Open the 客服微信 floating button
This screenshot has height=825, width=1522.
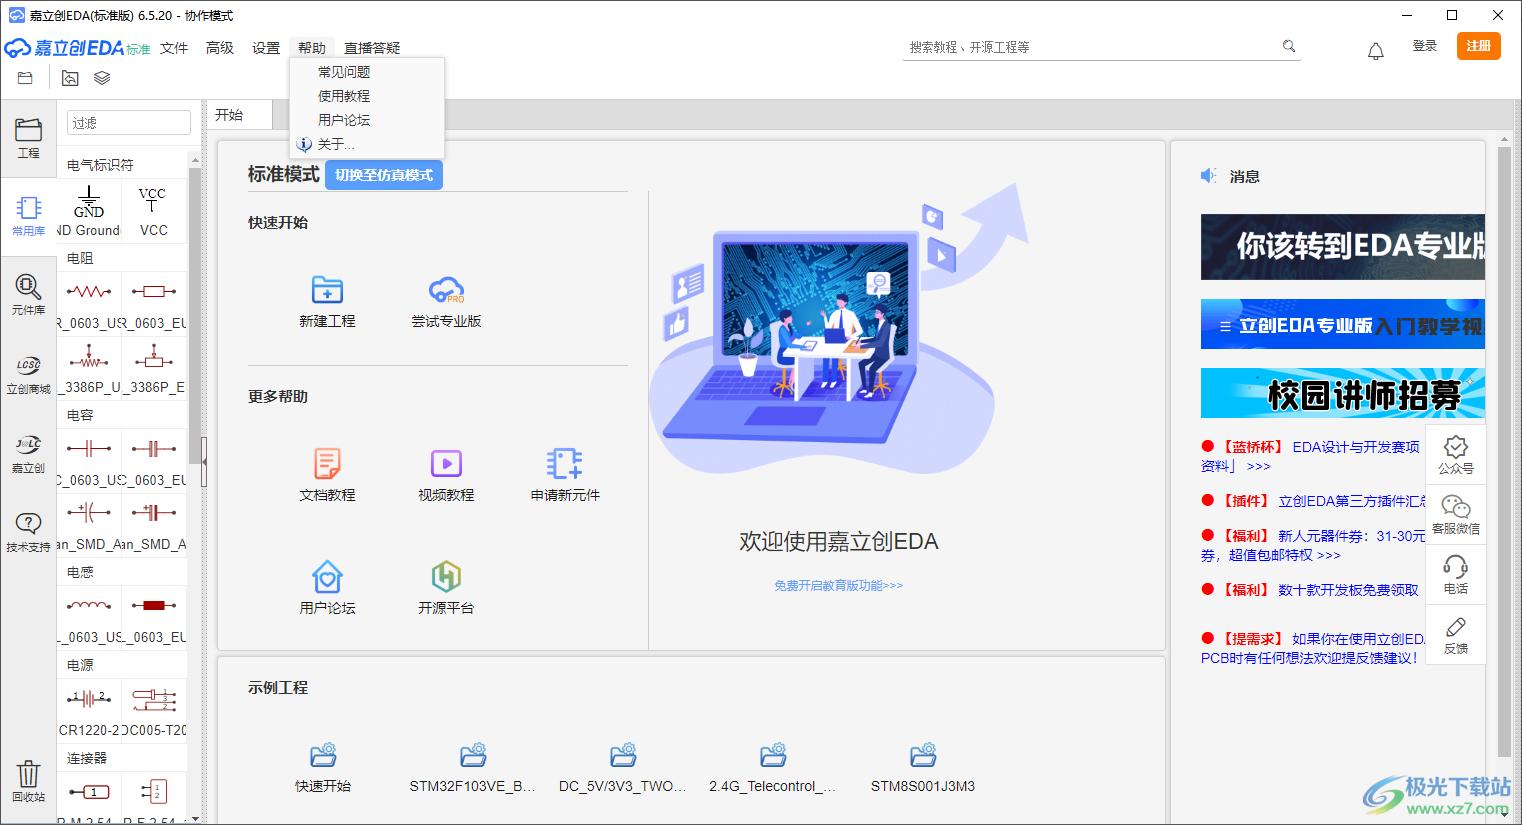[1456, 514]
